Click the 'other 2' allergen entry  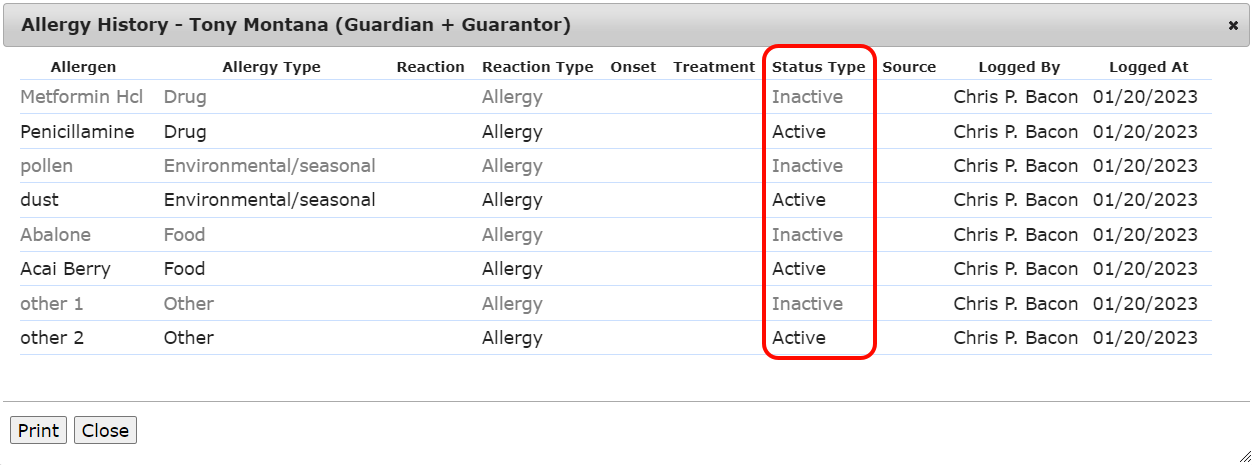coord(52,338)
